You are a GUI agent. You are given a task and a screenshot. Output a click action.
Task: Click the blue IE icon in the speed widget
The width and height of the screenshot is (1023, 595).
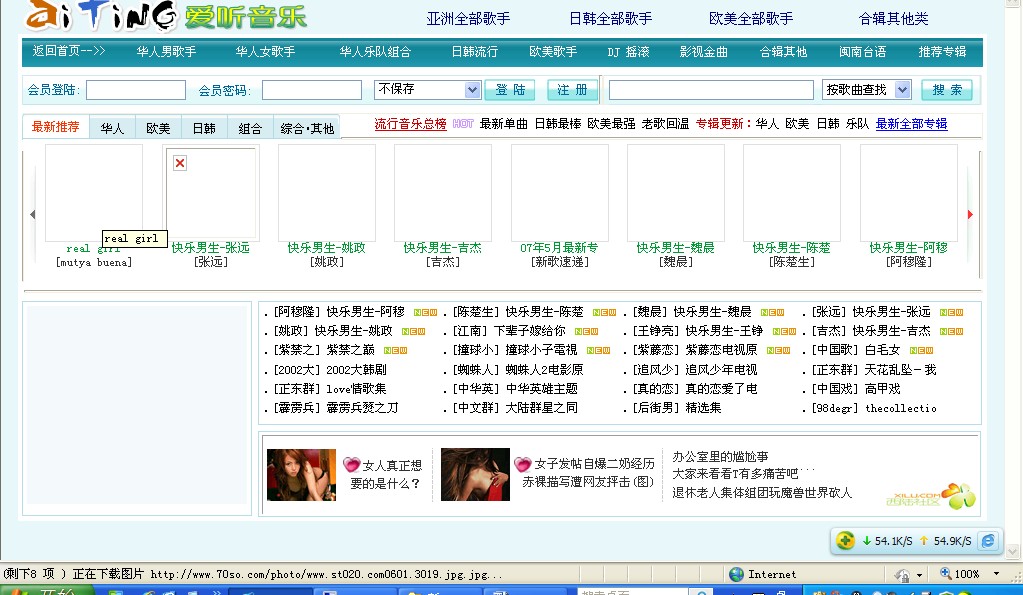click(988, 541)
